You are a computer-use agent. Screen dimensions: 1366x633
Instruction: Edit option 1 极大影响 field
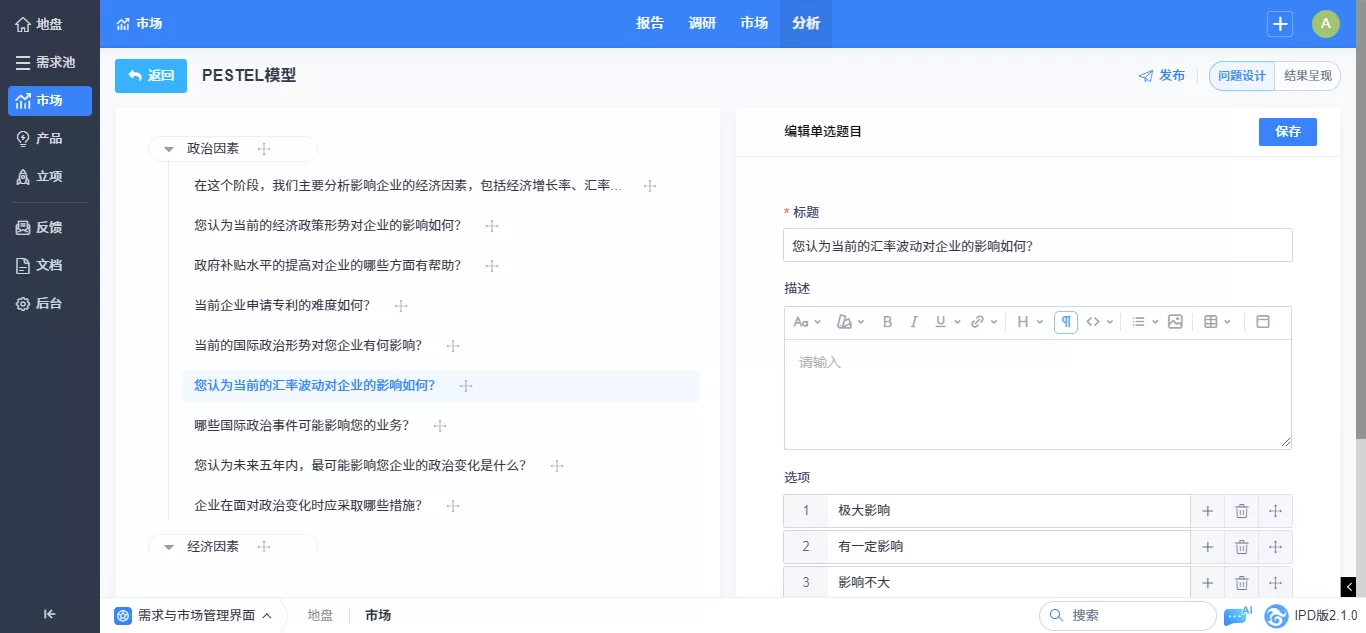coord(1009,511)
